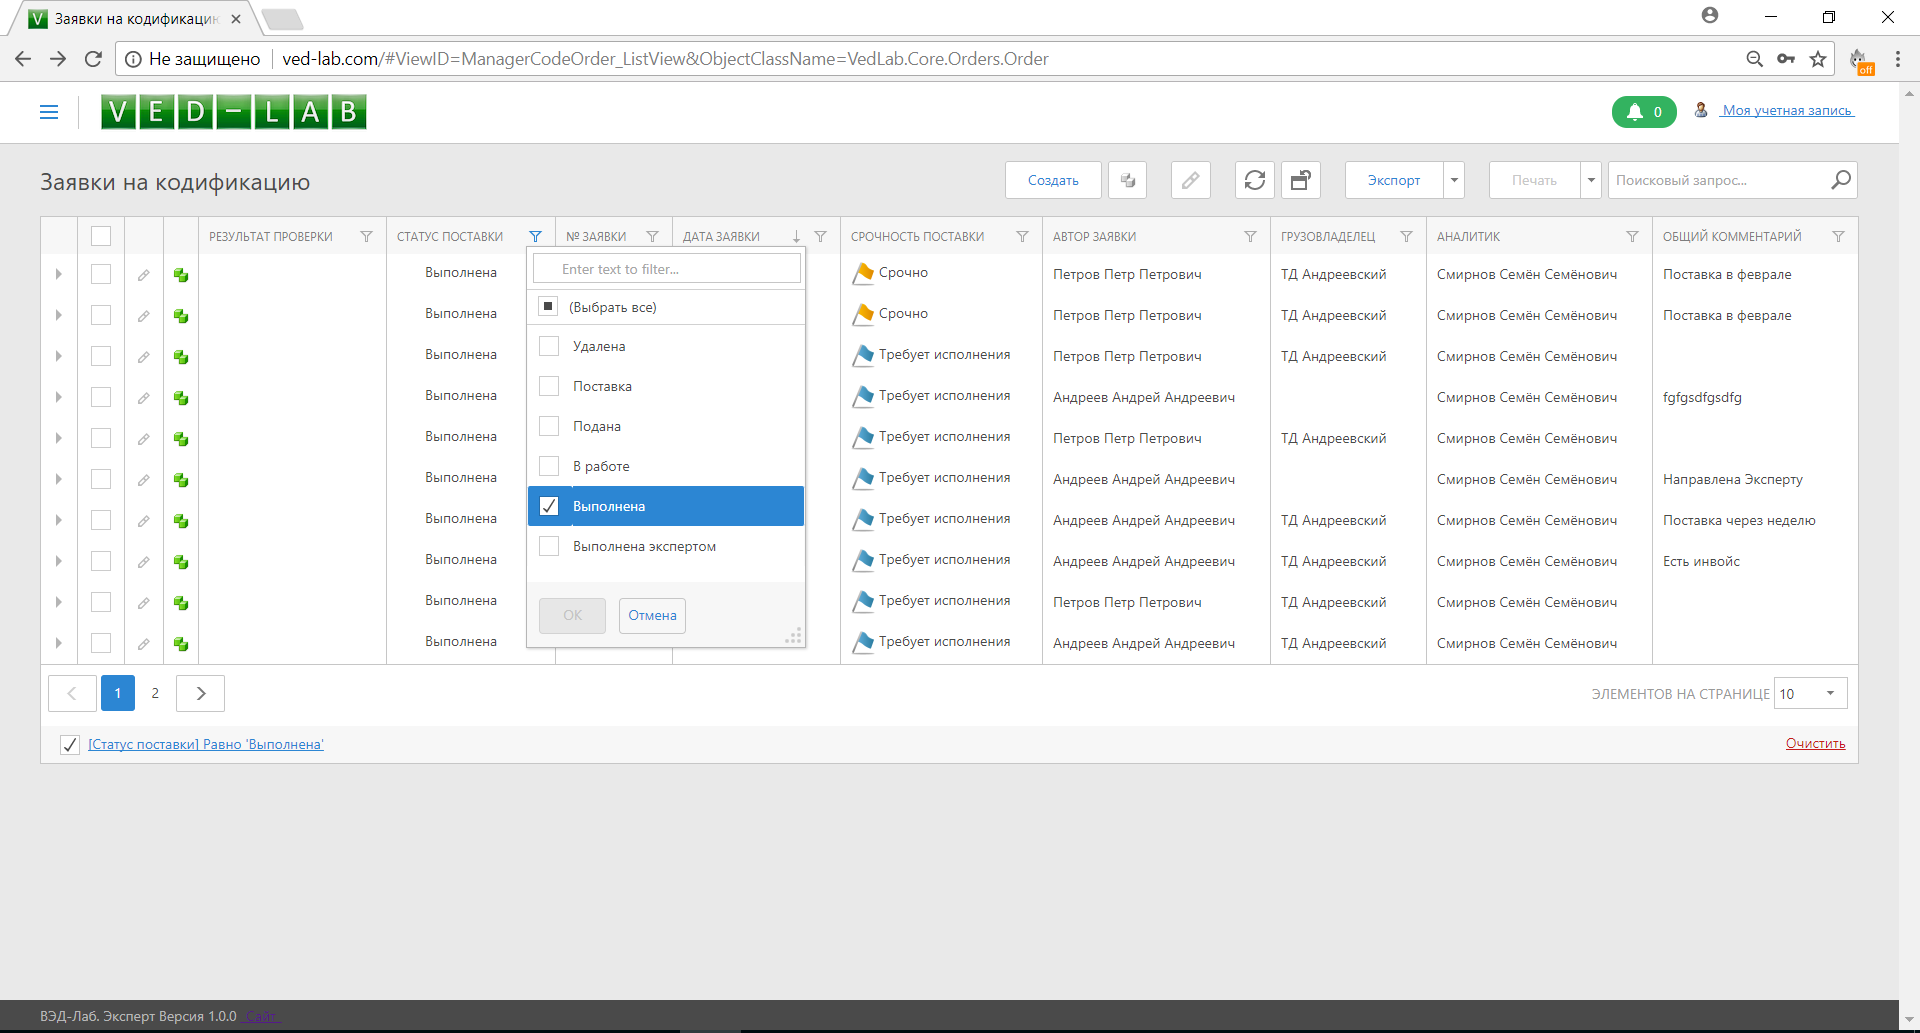
Task: Click the Есть инвойс comment cell
Action: pyautogui.click(x=1701, y=561)
